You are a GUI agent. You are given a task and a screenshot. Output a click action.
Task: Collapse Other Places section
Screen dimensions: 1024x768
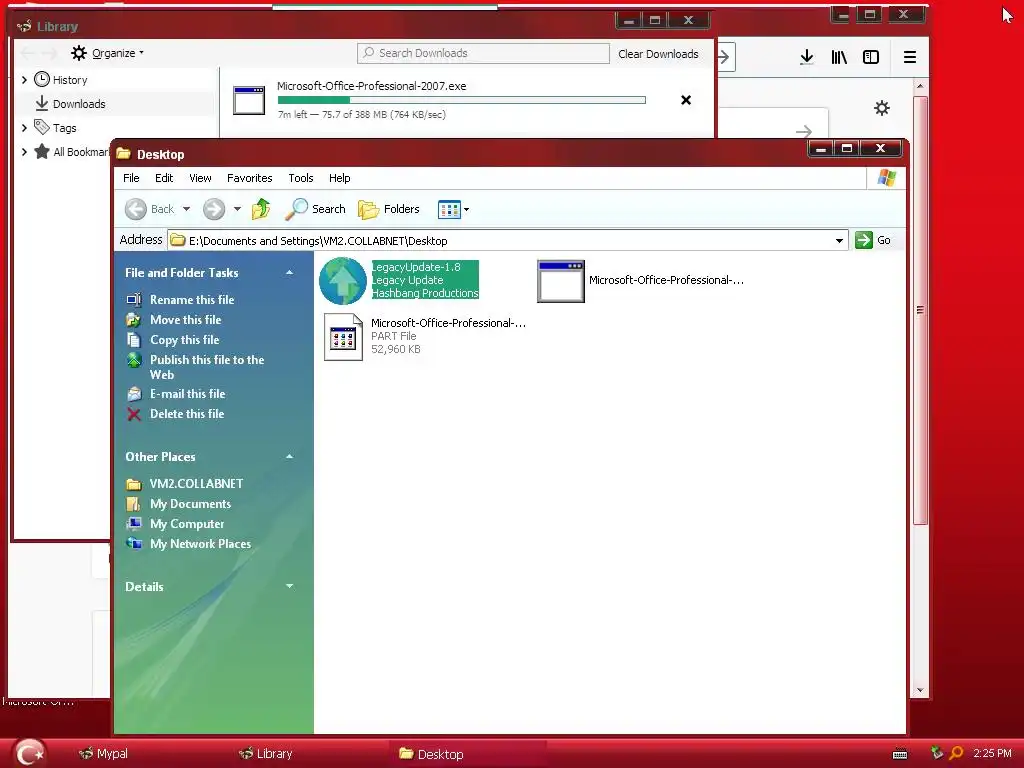pos(289,456)
